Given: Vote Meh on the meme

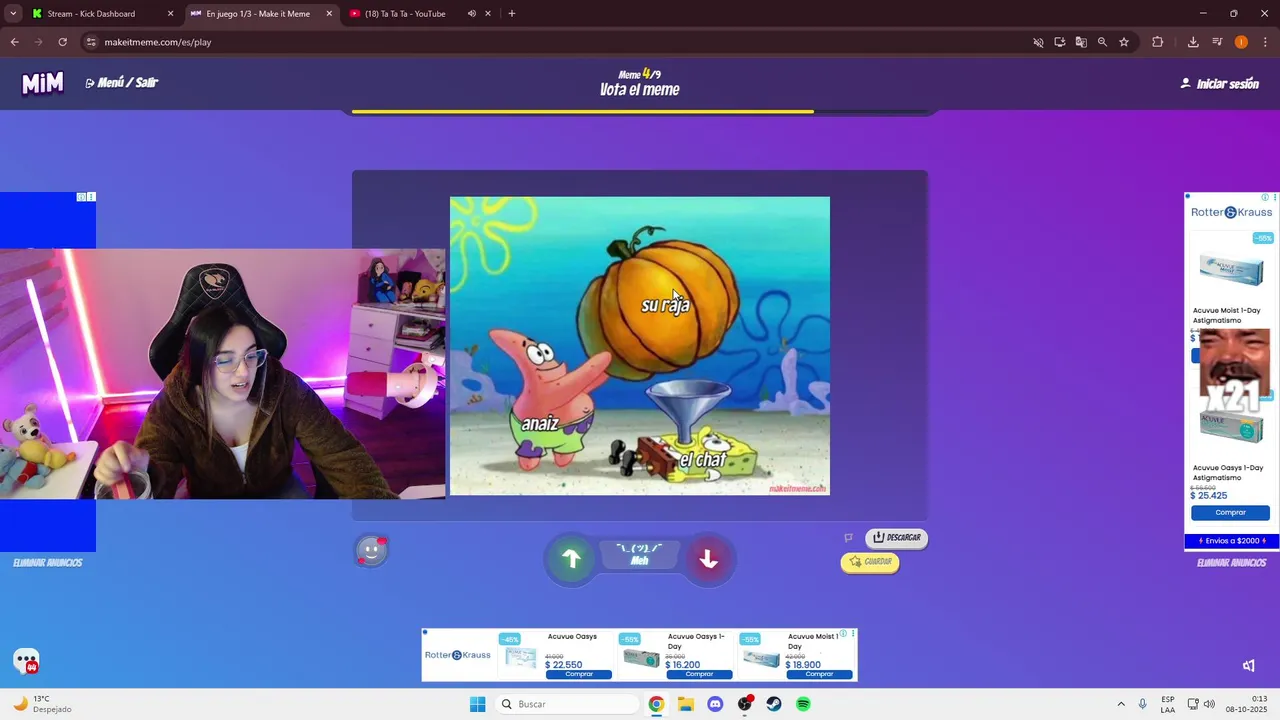Looking at the screenshot, I should click(x=640, y=555).
